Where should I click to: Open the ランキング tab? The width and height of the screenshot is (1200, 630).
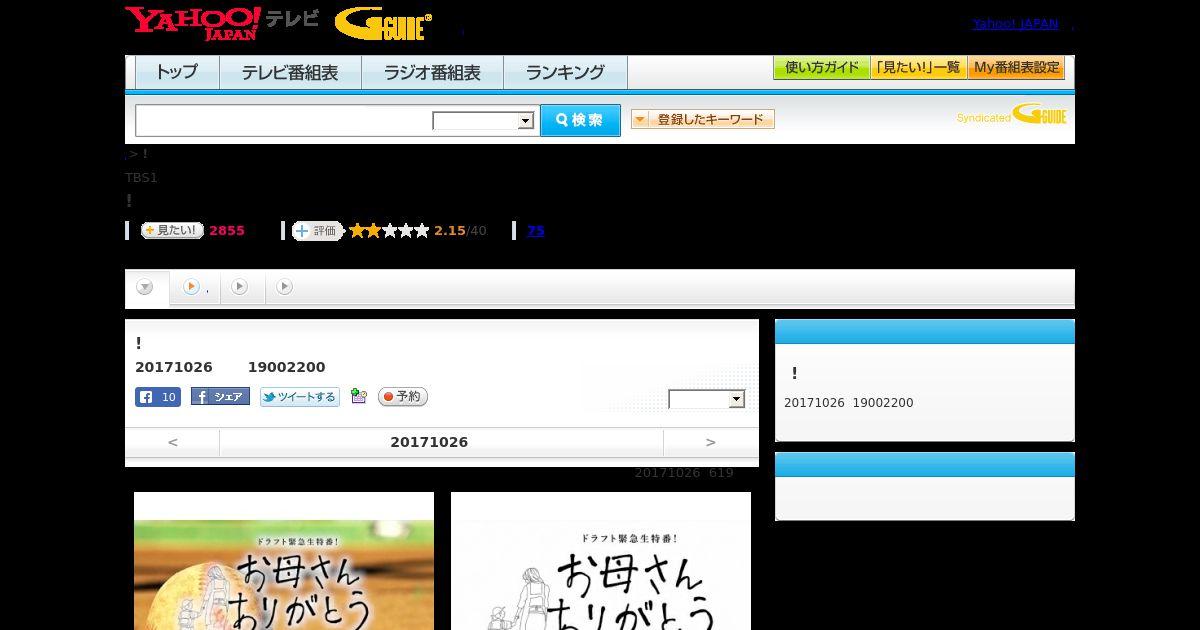pos(565,72)
